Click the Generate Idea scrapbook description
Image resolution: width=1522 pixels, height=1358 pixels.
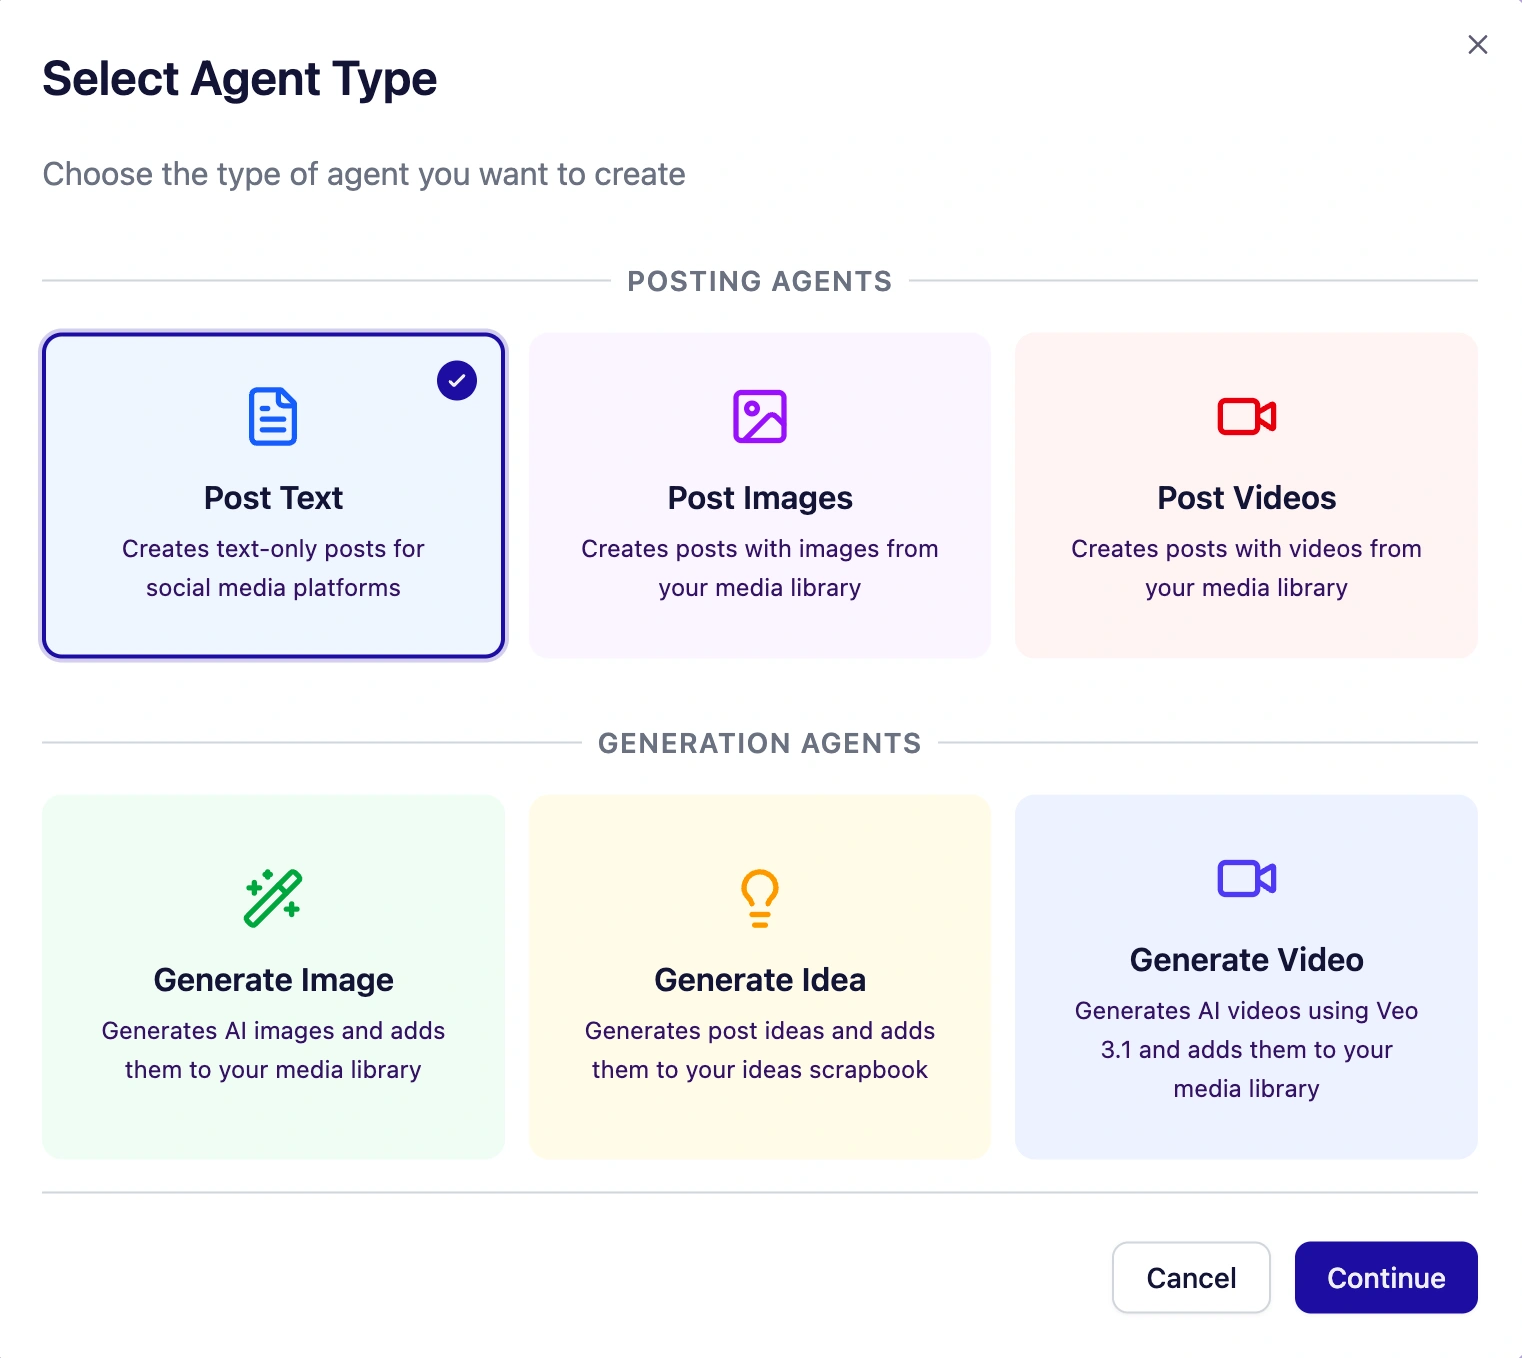click(760, 1050)
